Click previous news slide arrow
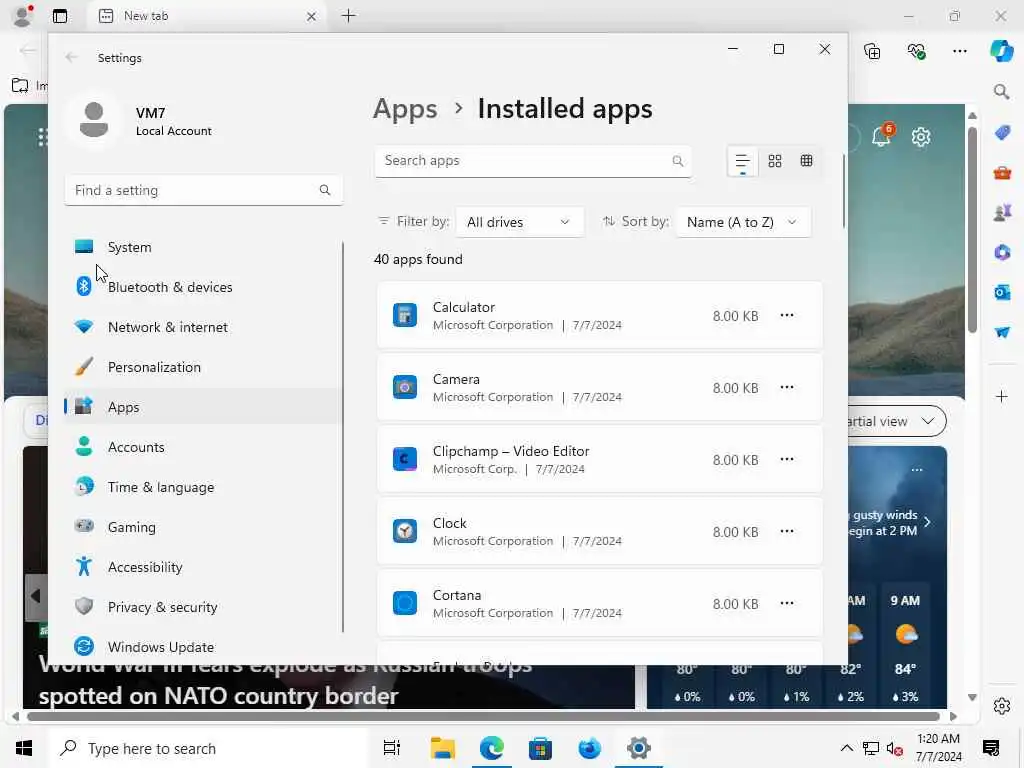The height and width of the screenshot is (768, 1024). click(36, 596)
